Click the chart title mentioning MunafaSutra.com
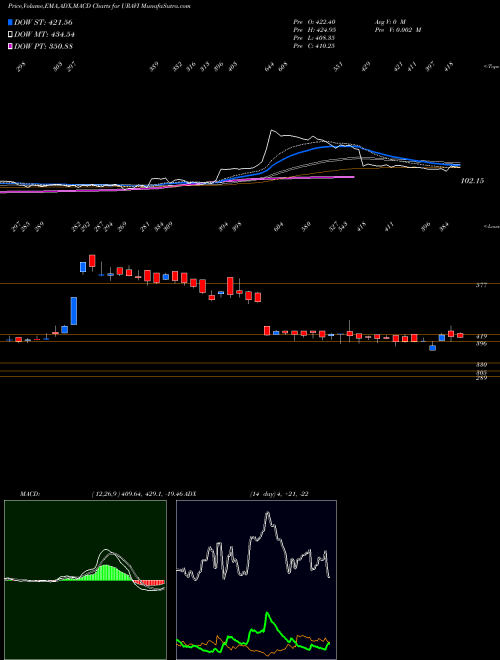500x660 pixels. tap(99, 6)
